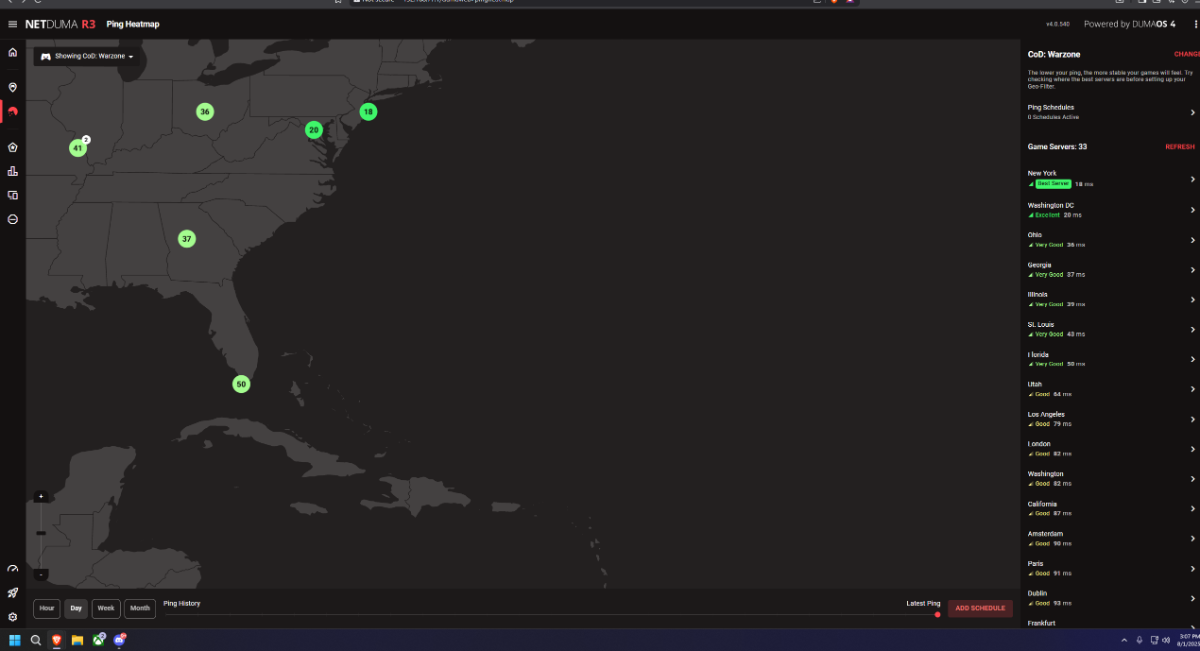Click the ADD SCHEDULE button

(x=980, y=608)
